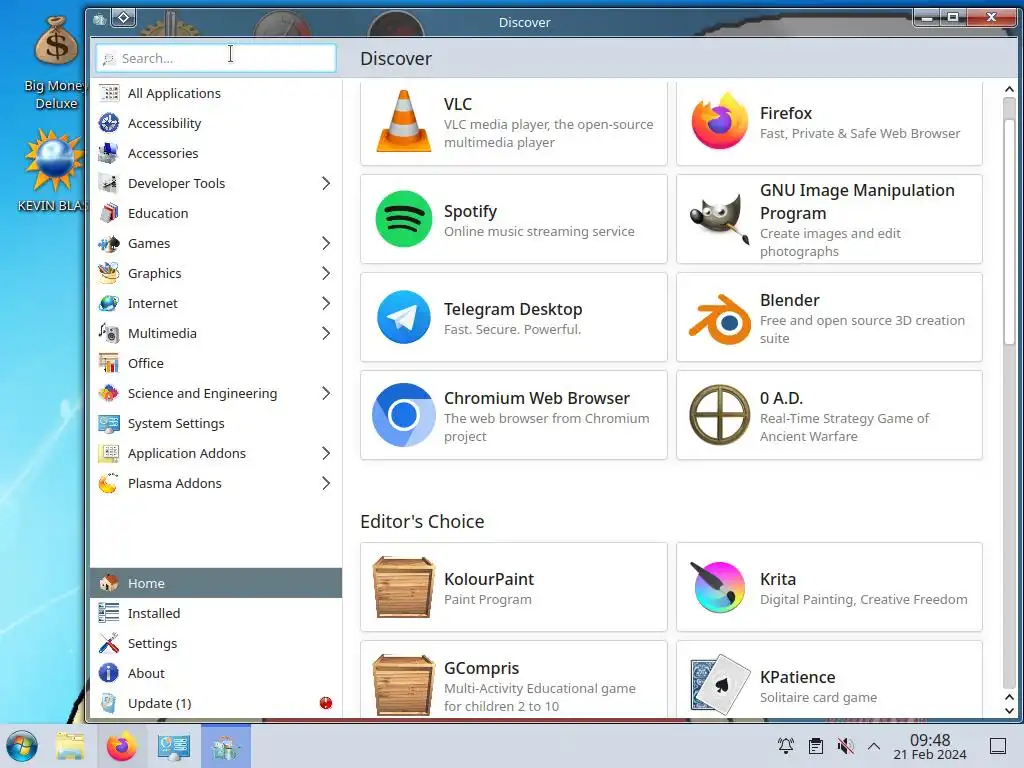Click the scrollbar bottom down arrow
Image resolution: width=1024 pixels, height=768 pixels.
(1009, 711)
